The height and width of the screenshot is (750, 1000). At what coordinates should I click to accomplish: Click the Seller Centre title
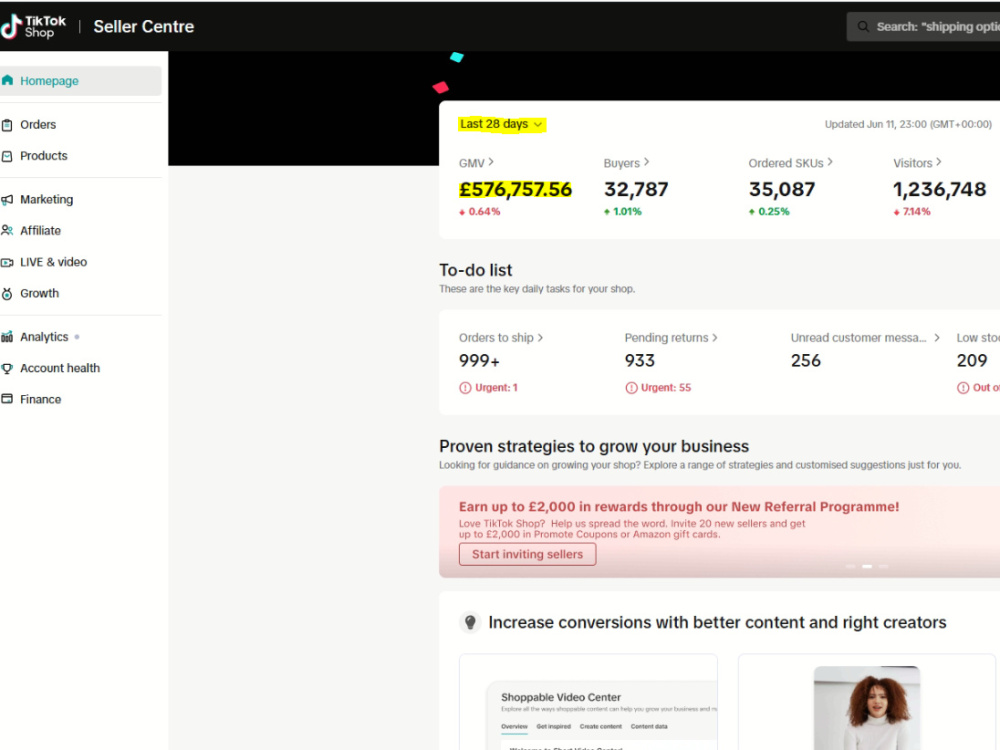(x=143, y=26)
